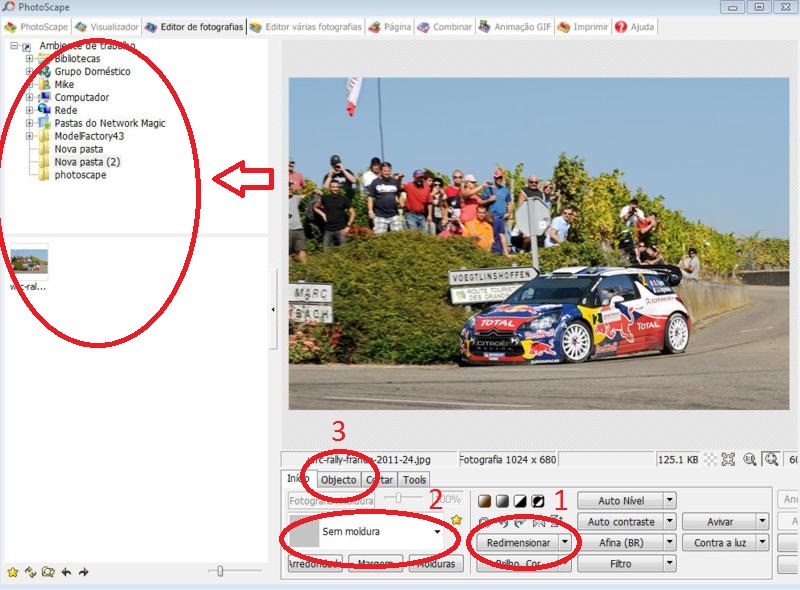The image size is (800, 590).
Task: Select the rally photo thumbnail
Action: [29, 261]
